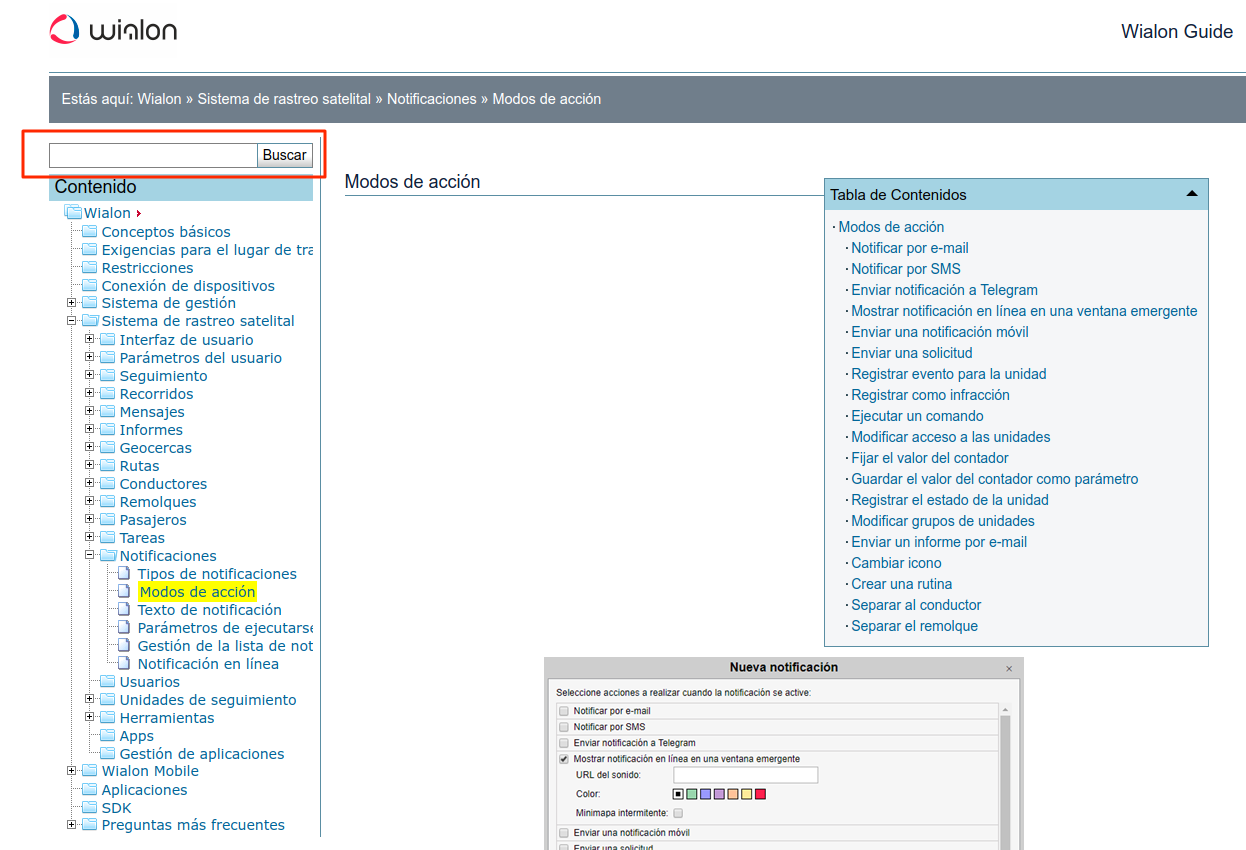The height and width of the screenshot is (850, 1246).
Task: Click the folder icon next to SDK
Action: (x=90, y=808)
